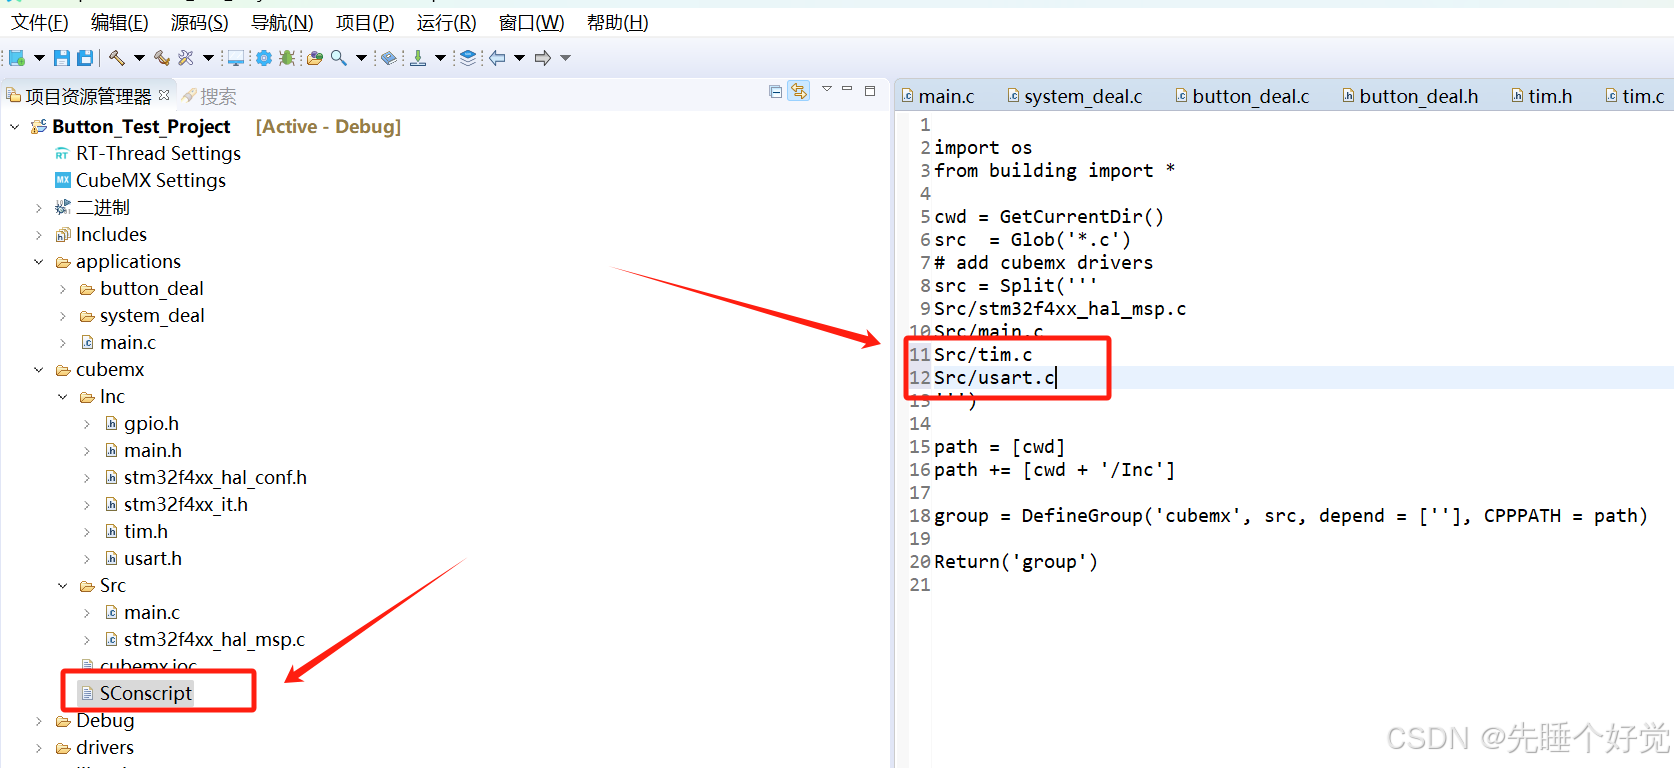This screenshot has width=1674, height=768.
Task: Expand the system_deal folder
Action: coord(63,316)
